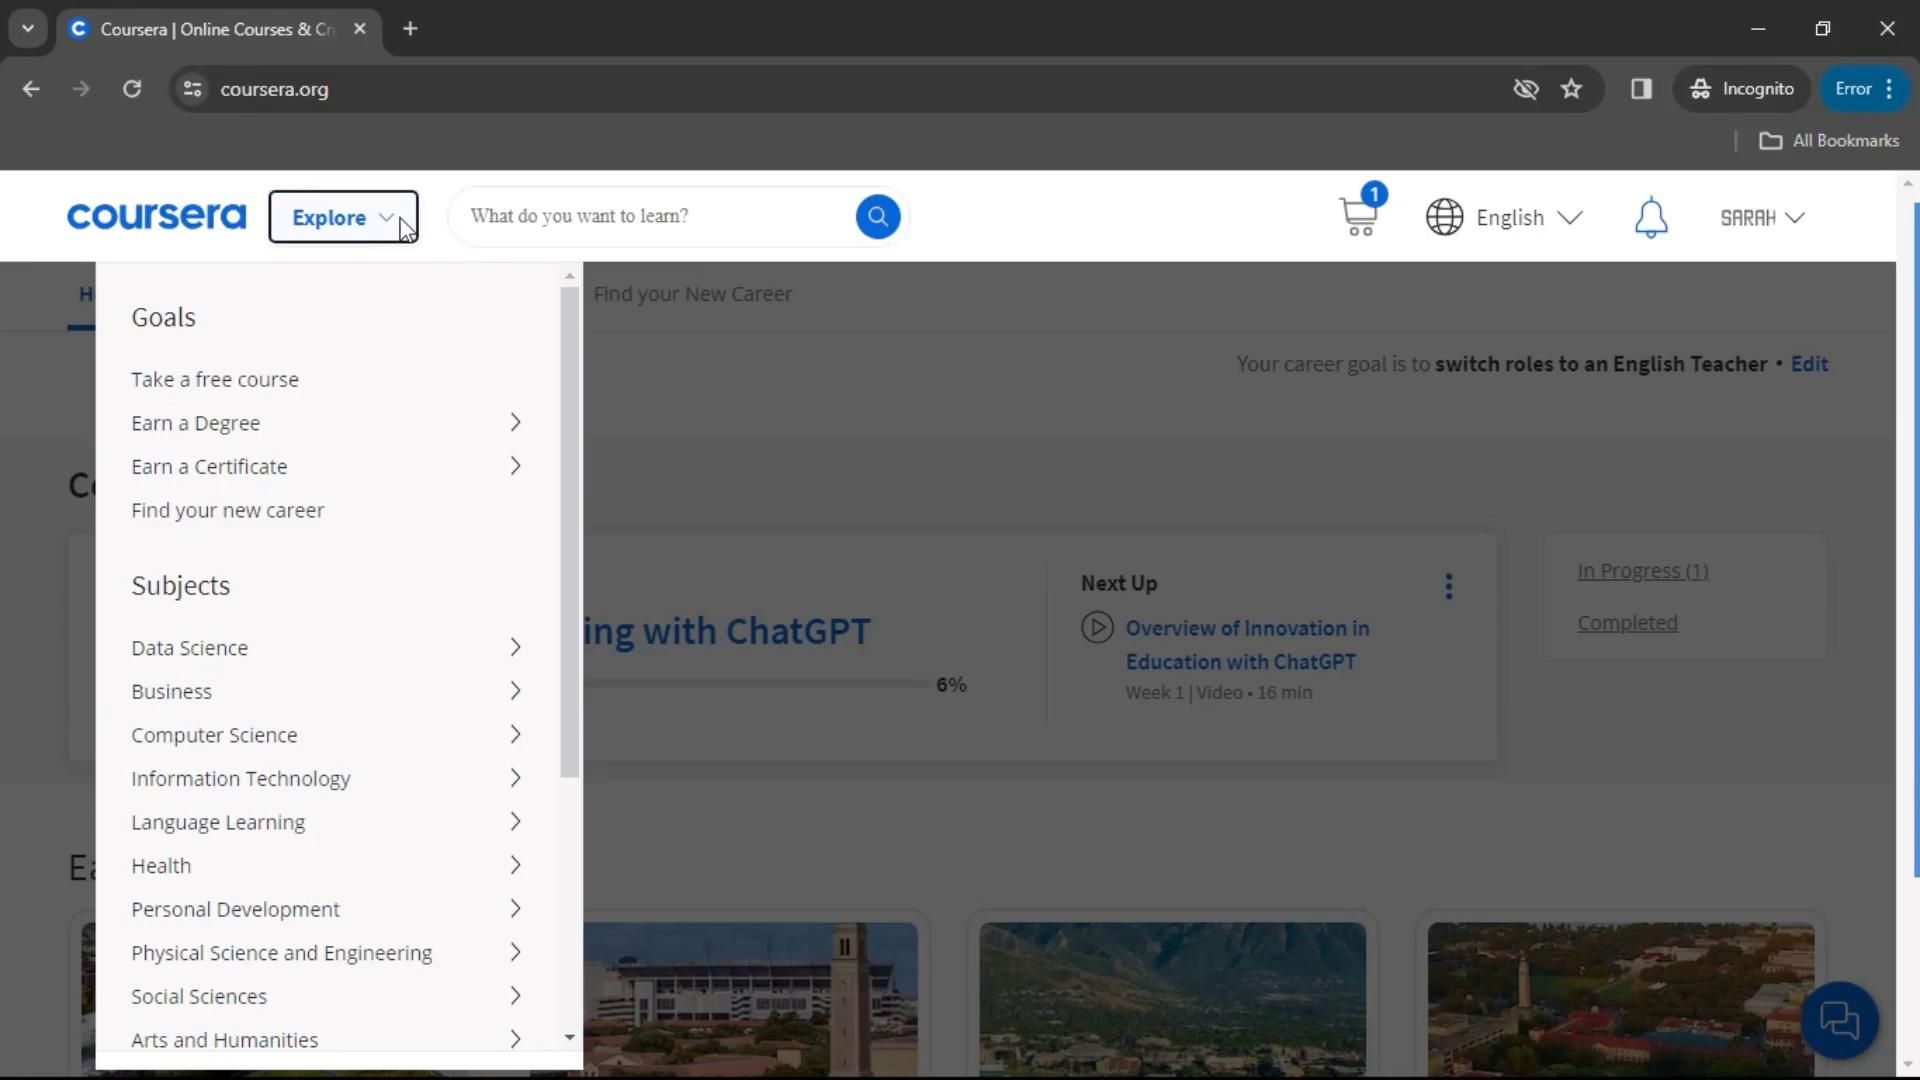
Task: Open the shopping cart icon
Action: (x=1358, y=215)
